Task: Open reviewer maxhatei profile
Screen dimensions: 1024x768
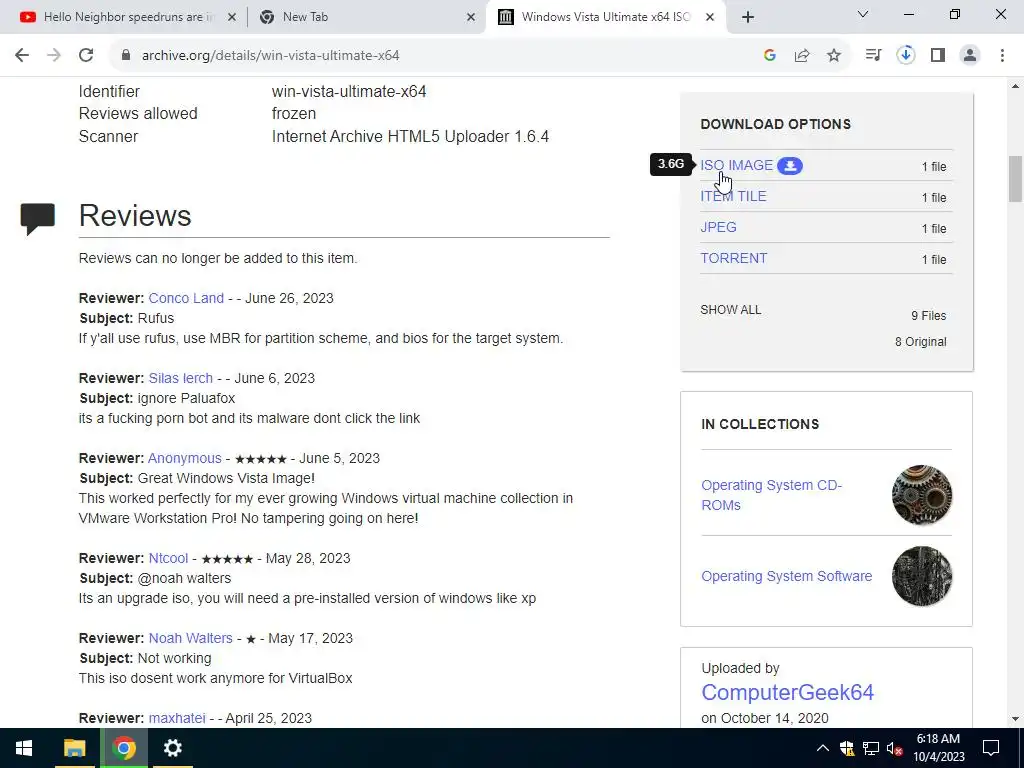Action: coord(177,718)
